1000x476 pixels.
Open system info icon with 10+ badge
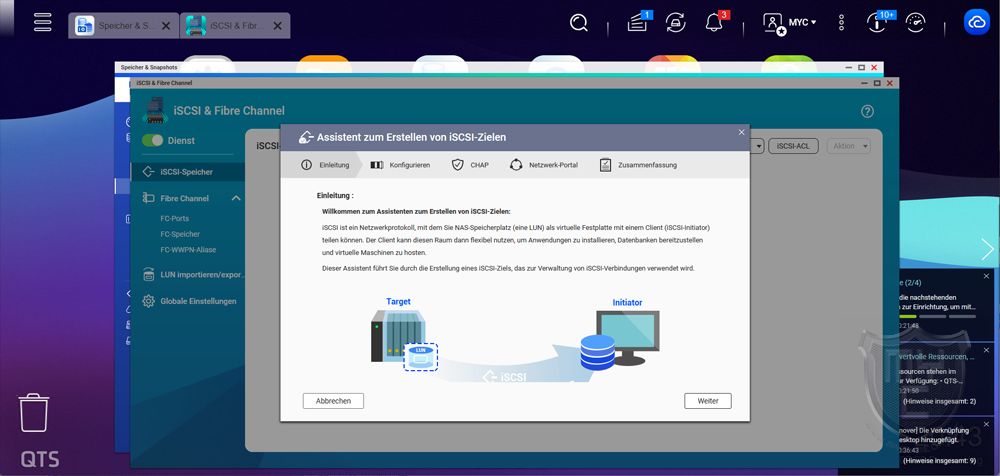coord(879,22)
